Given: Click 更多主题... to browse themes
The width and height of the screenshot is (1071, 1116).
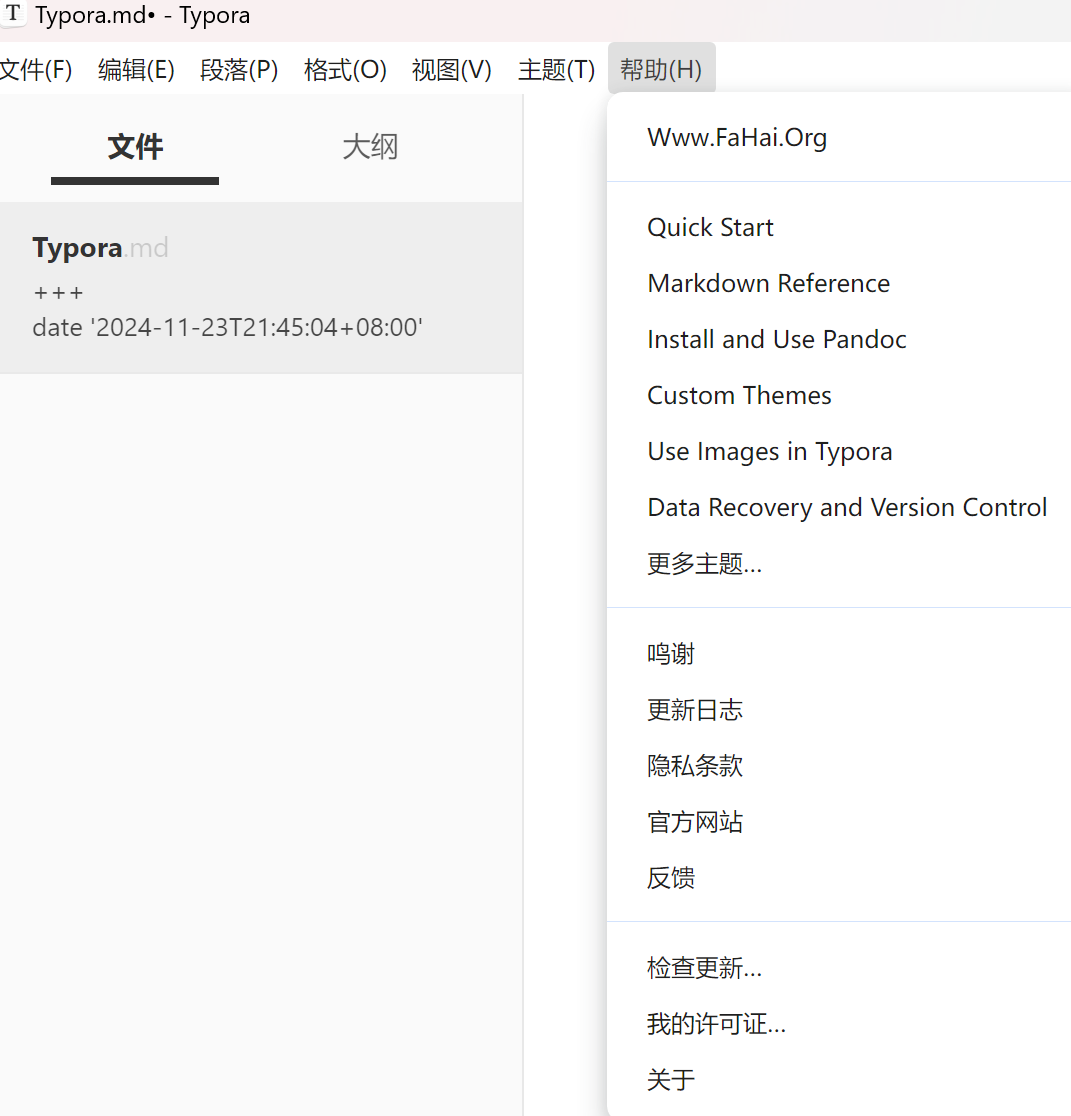Looking at the screenshot, I should [704, 564].
